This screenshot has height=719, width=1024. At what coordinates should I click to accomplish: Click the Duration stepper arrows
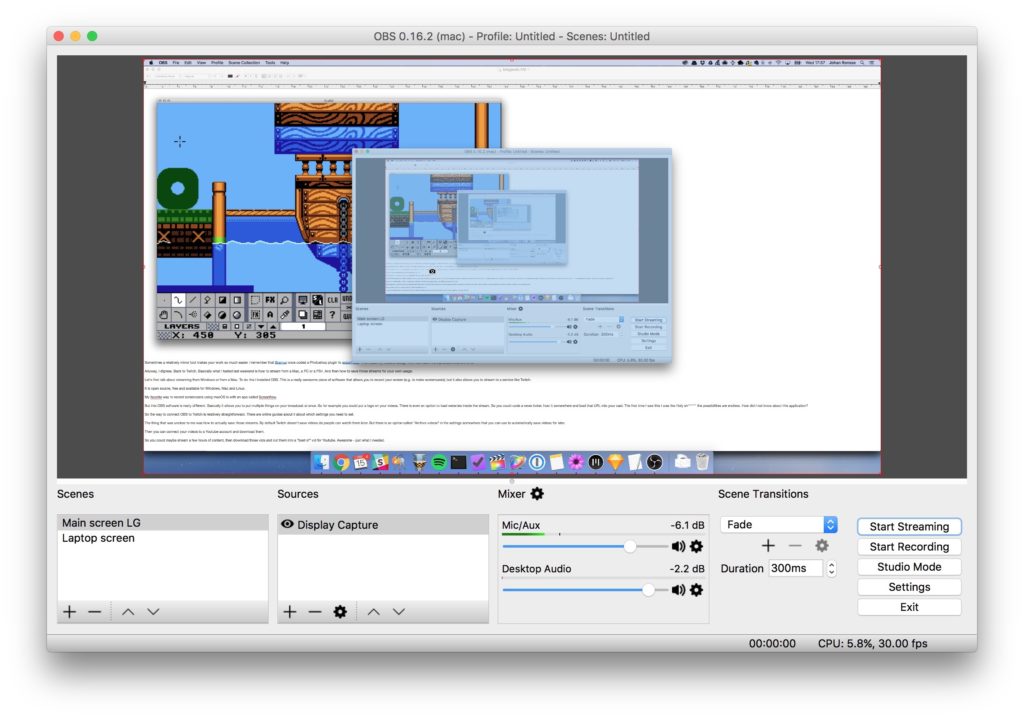coord(831,568)
